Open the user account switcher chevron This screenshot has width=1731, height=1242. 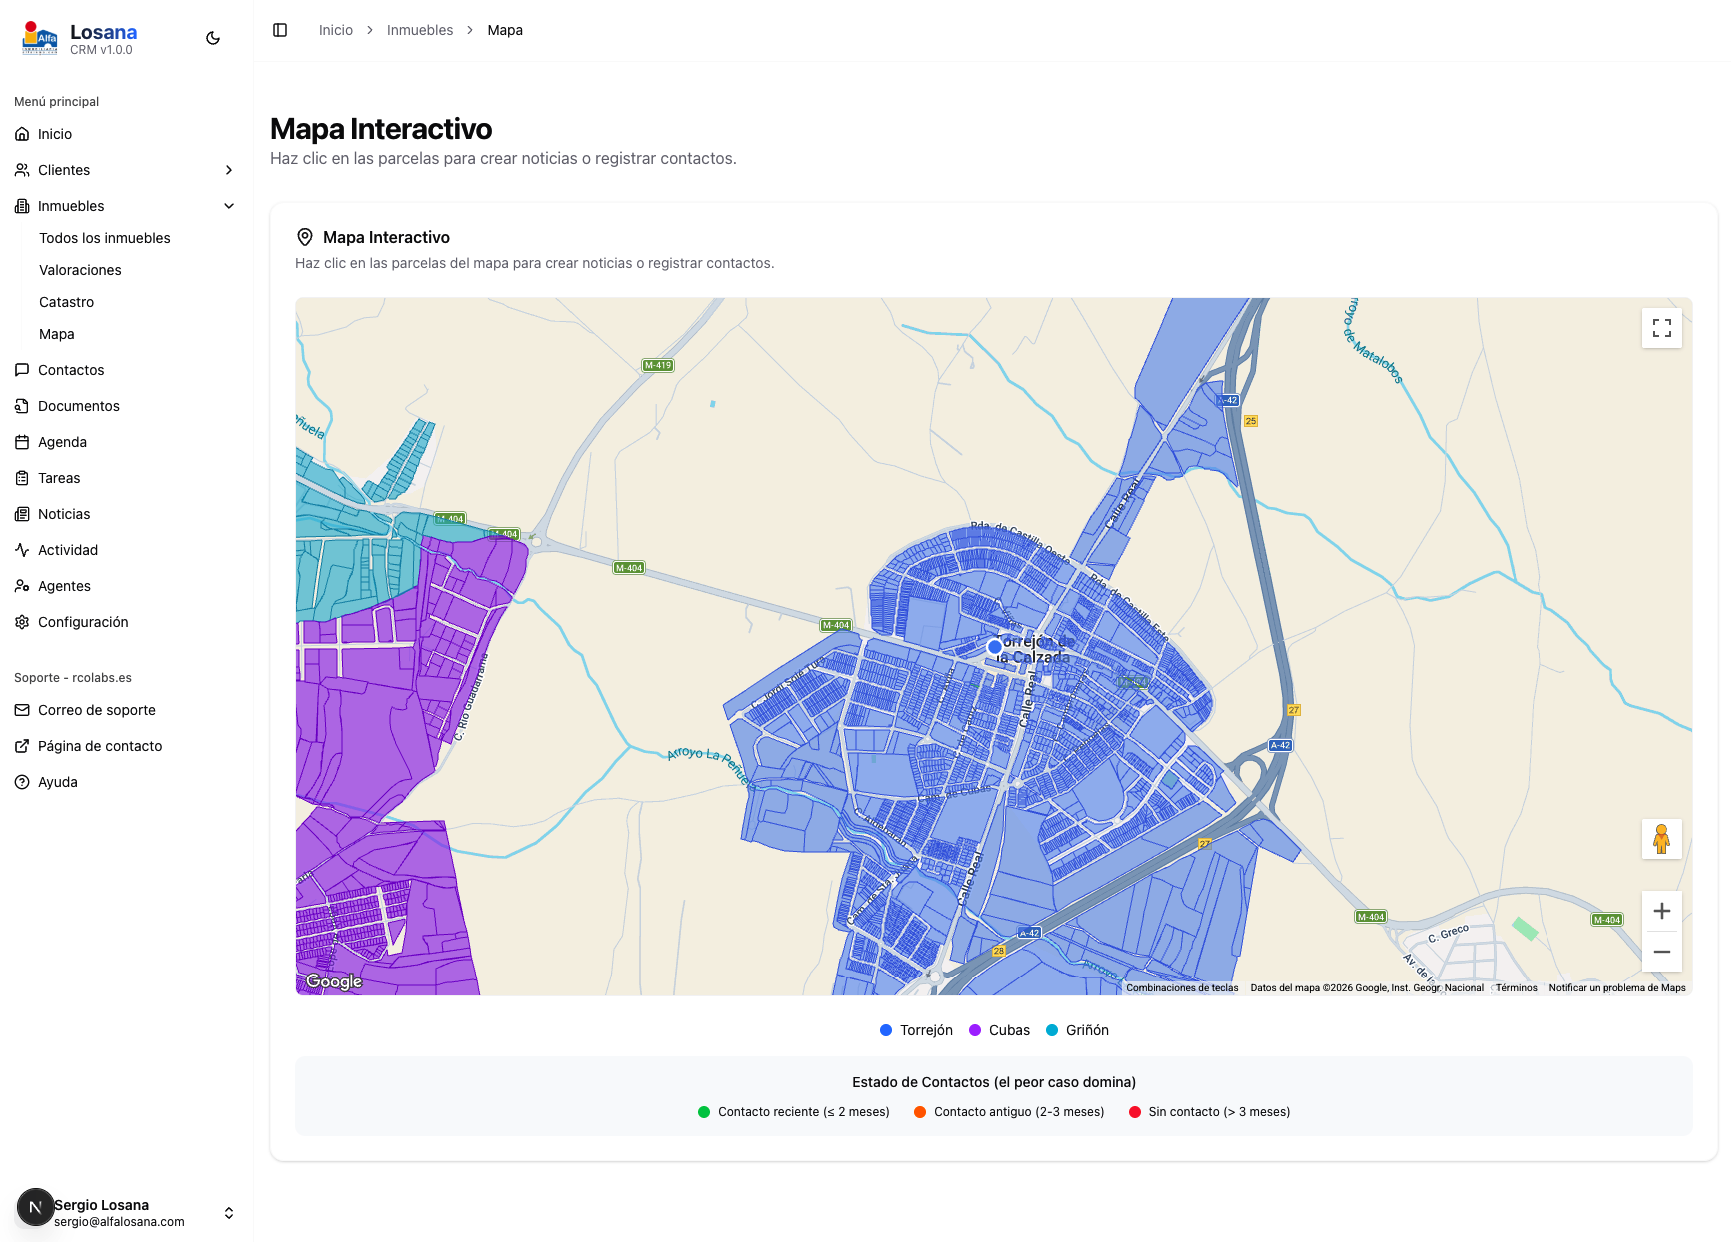point(229,1212)
